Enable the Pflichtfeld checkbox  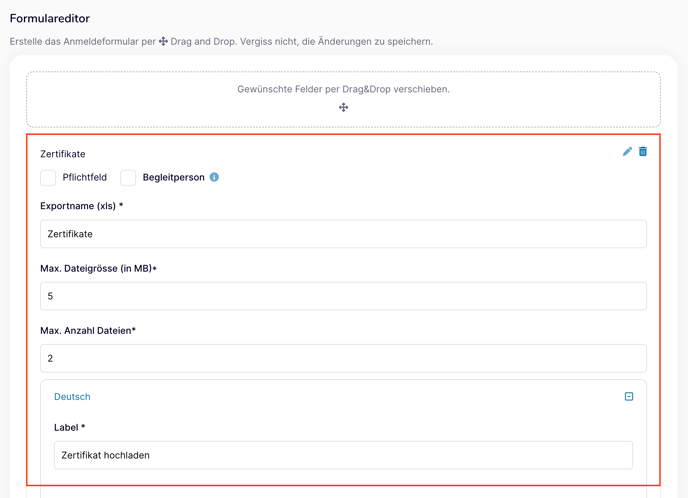(48, 178)
